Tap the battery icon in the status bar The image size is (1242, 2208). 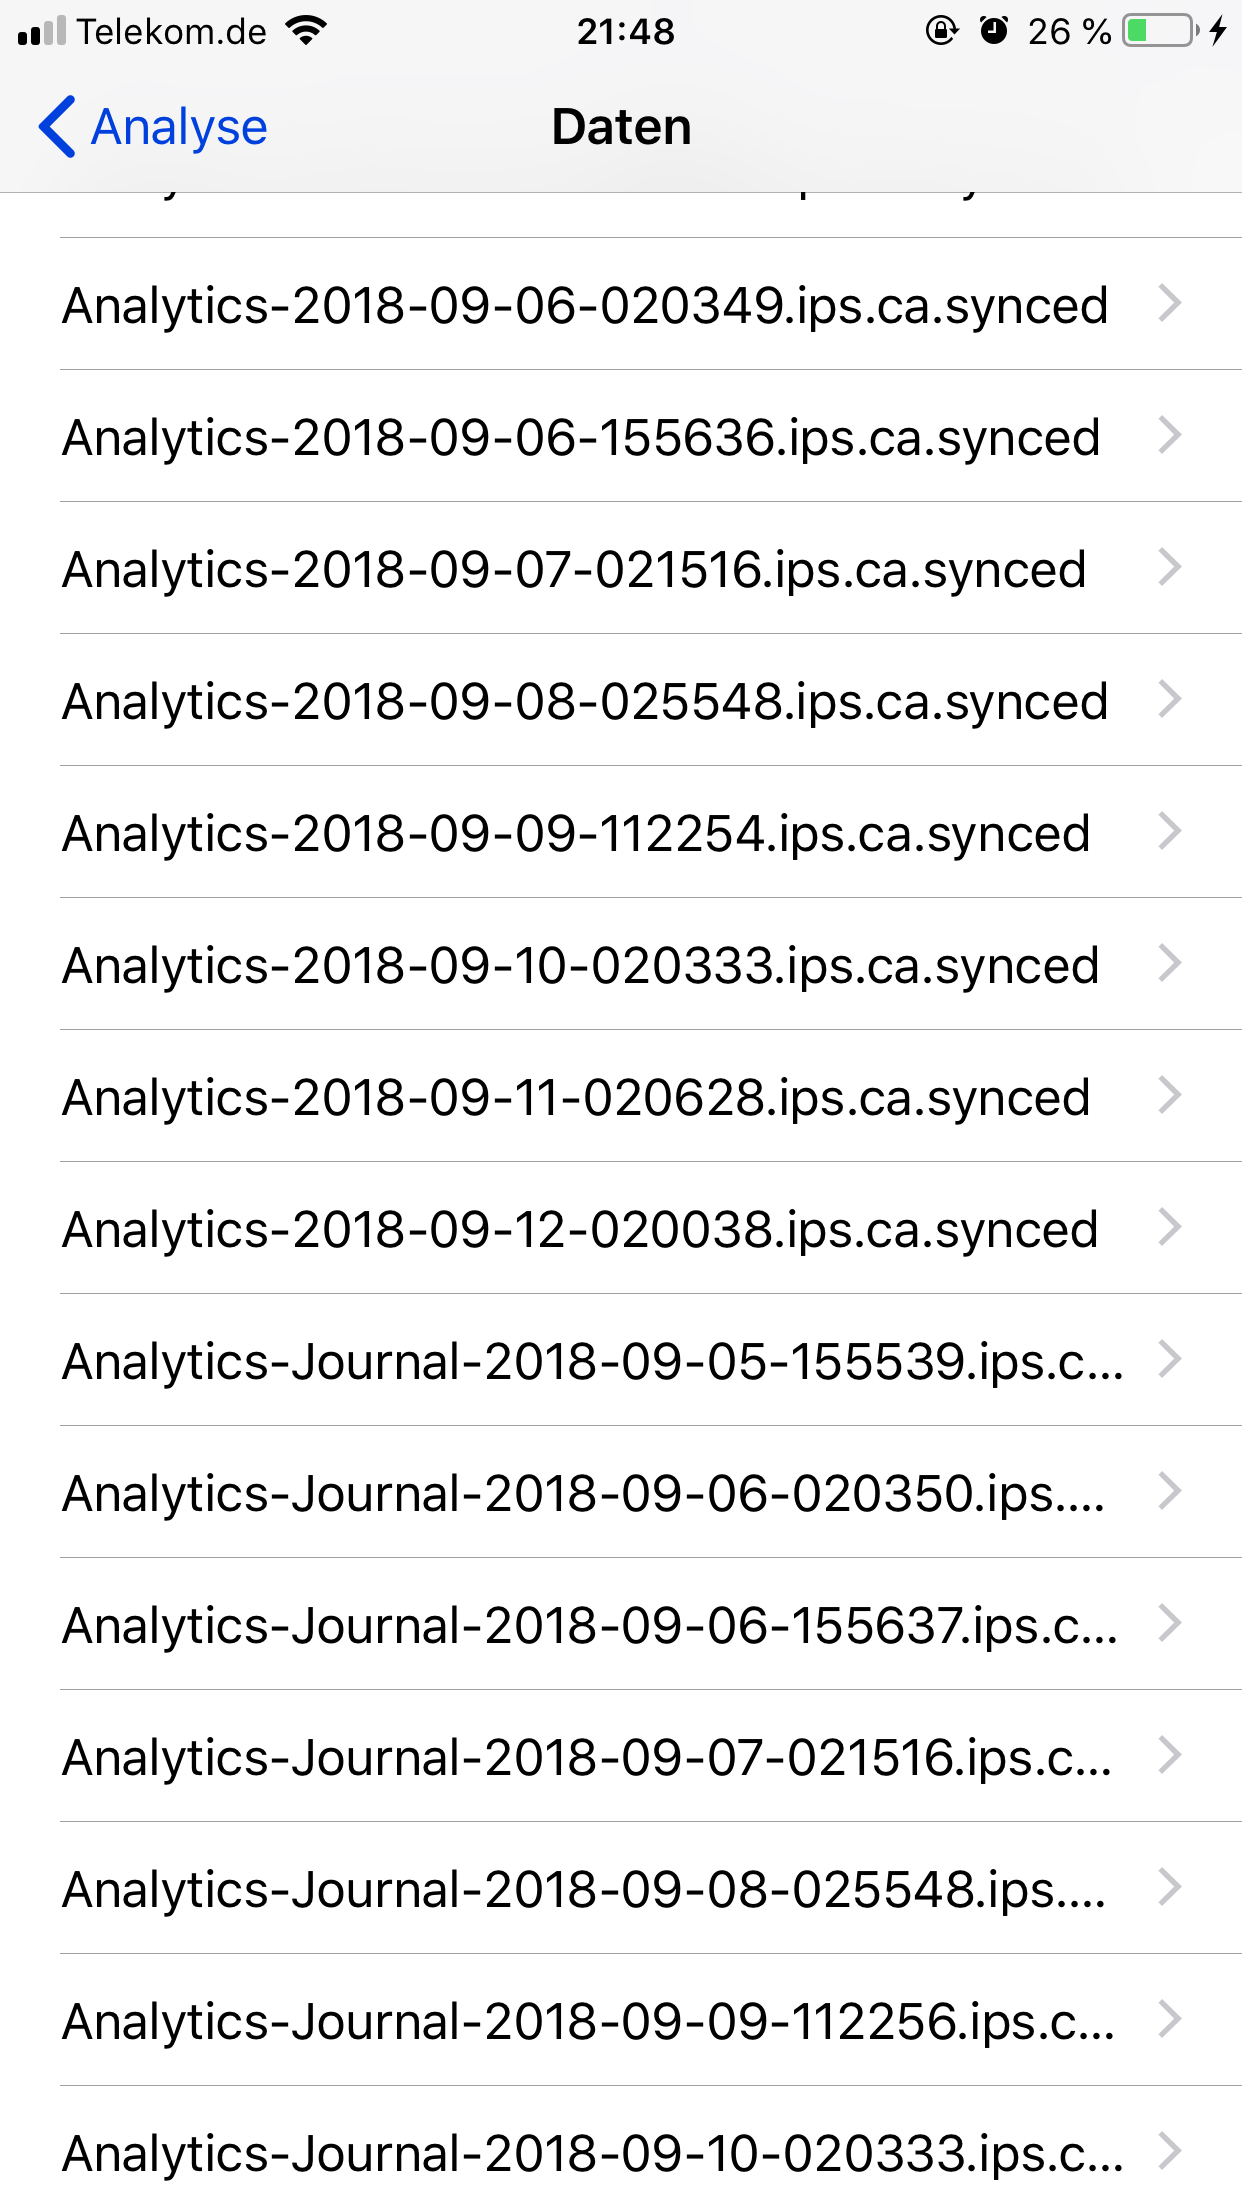1161,31
